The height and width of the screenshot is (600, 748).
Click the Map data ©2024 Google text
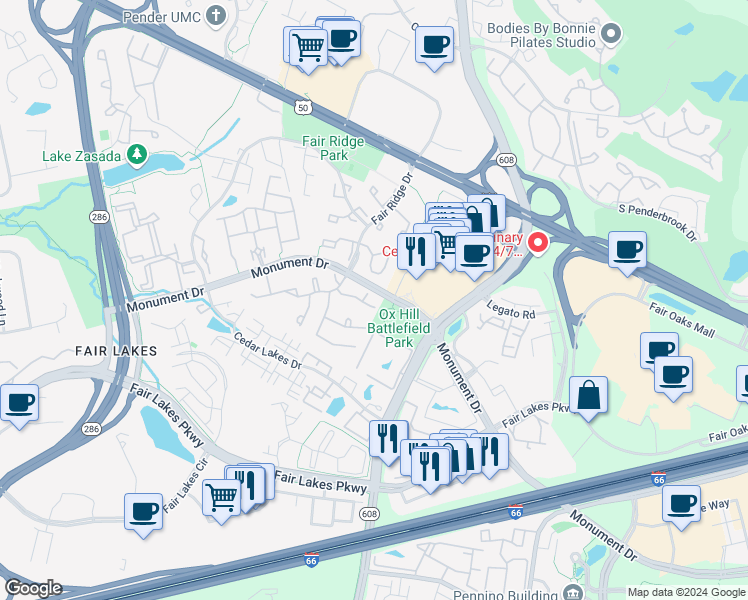685,592
